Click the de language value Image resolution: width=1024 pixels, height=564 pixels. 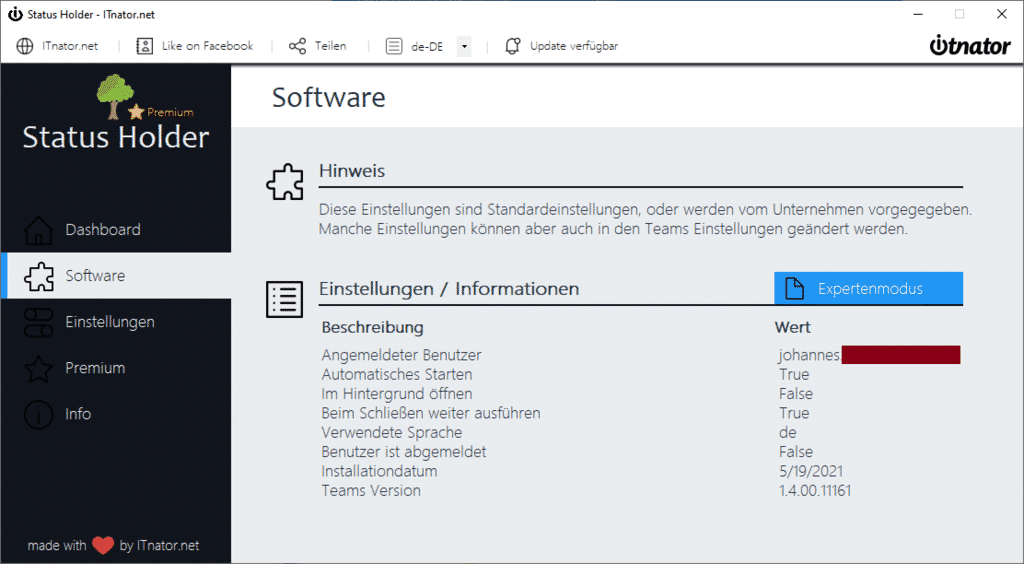[x=788, y=433]
